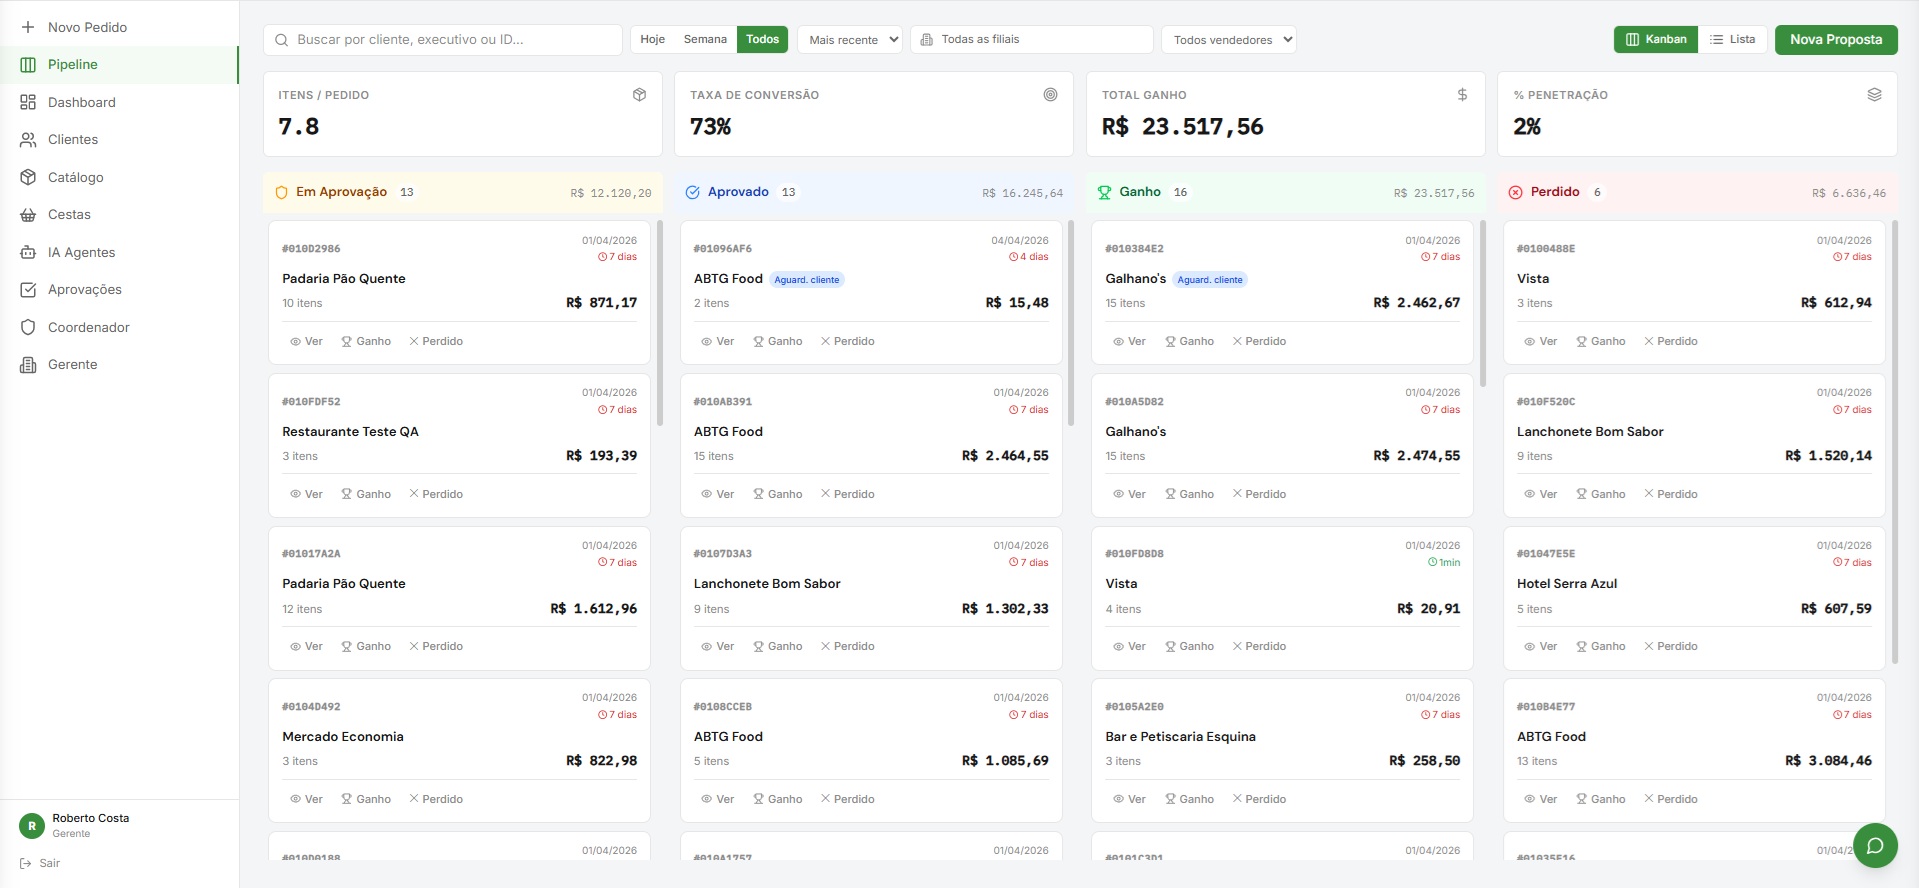Switch to Kanban view
1919x888 pixels.
point(1656,39)
